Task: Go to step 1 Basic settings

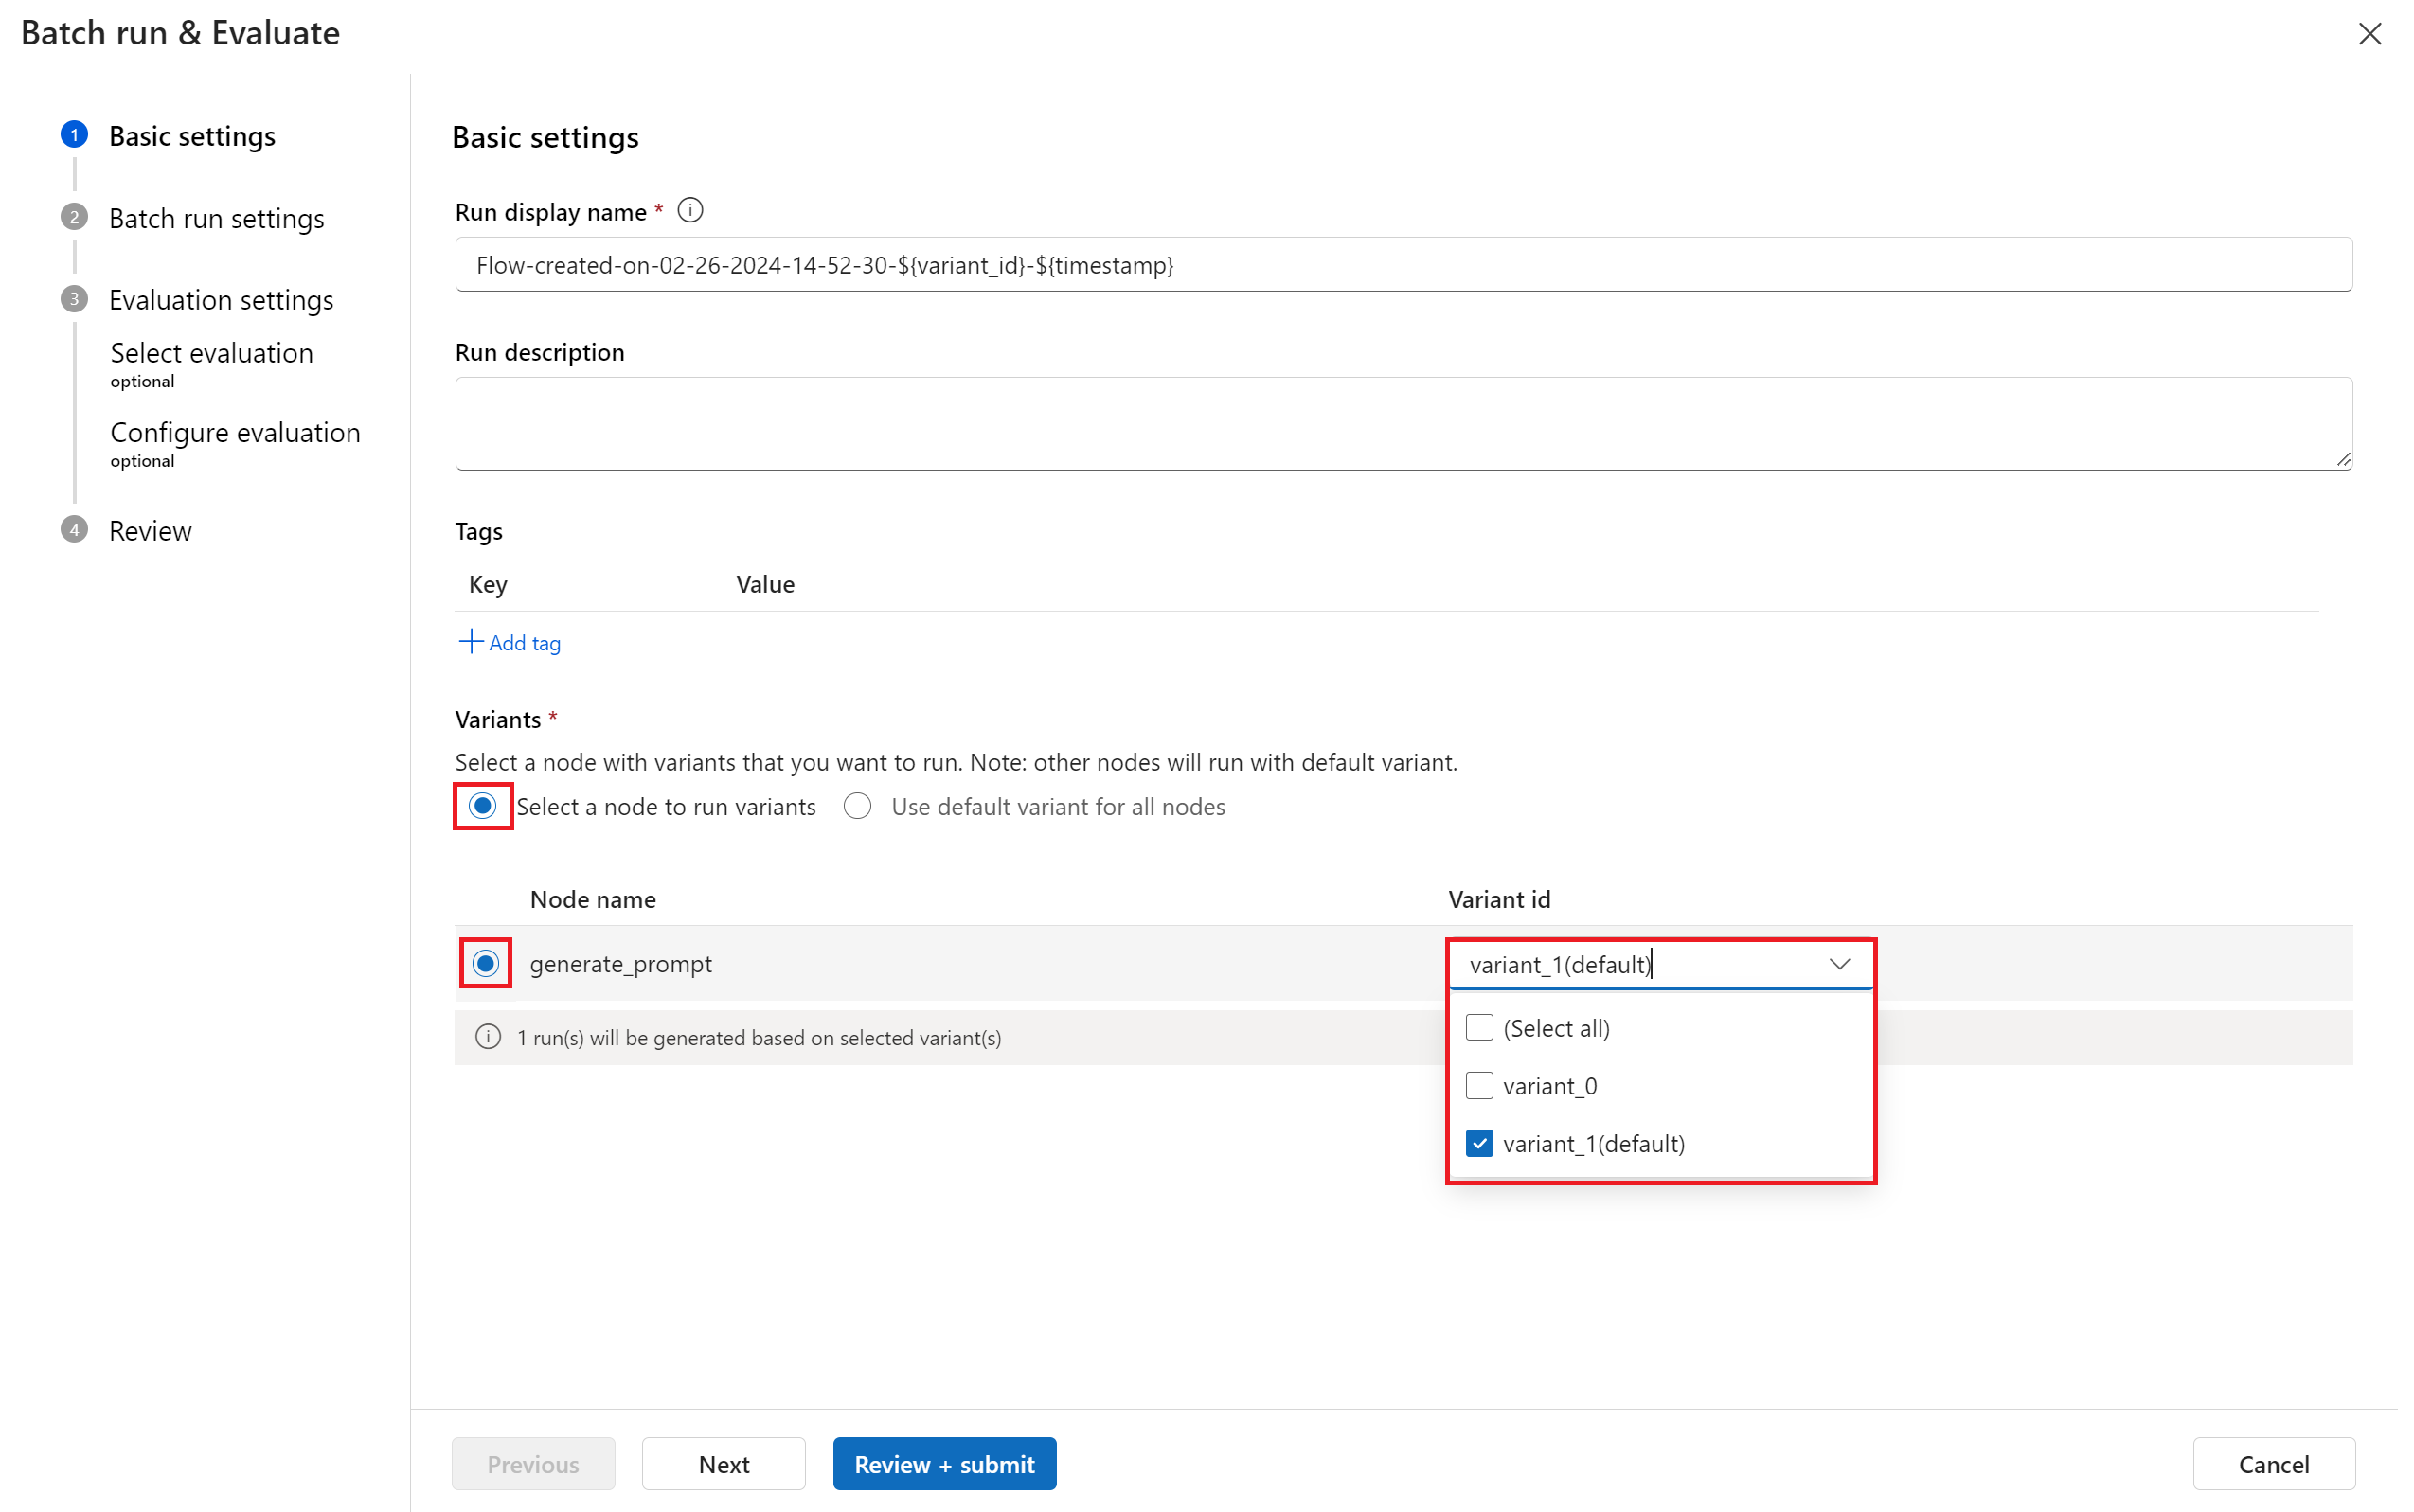Action: (x=168, y=136)
